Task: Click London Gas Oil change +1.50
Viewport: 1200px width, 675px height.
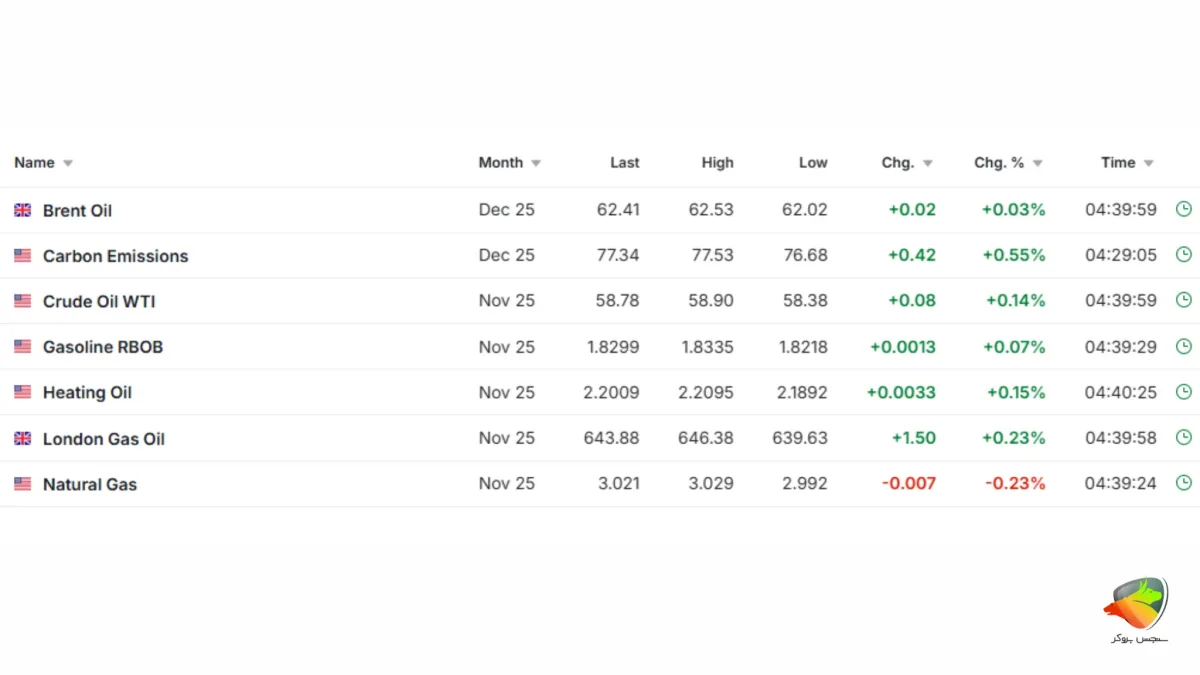Action: (914, 438)
